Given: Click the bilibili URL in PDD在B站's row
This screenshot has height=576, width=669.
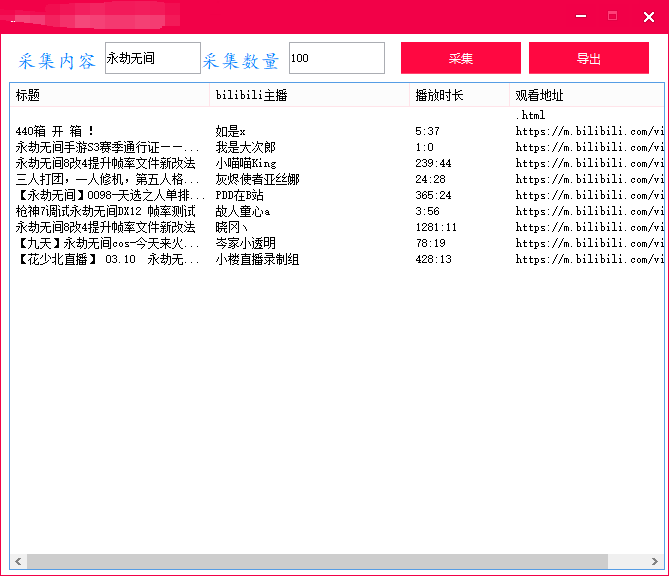Looking at the screenshot, I should pyautogui.click(x=589, y=195).
